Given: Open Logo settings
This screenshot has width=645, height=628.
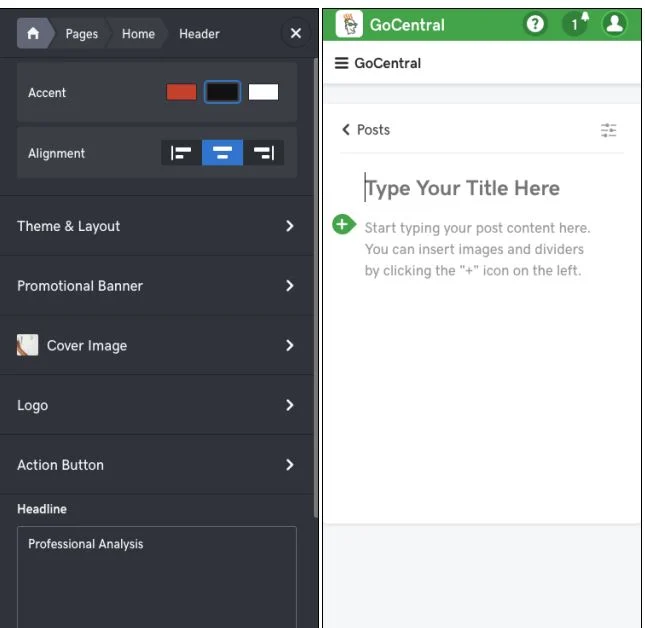Looking at the screenshot, I should click(156, 405).
